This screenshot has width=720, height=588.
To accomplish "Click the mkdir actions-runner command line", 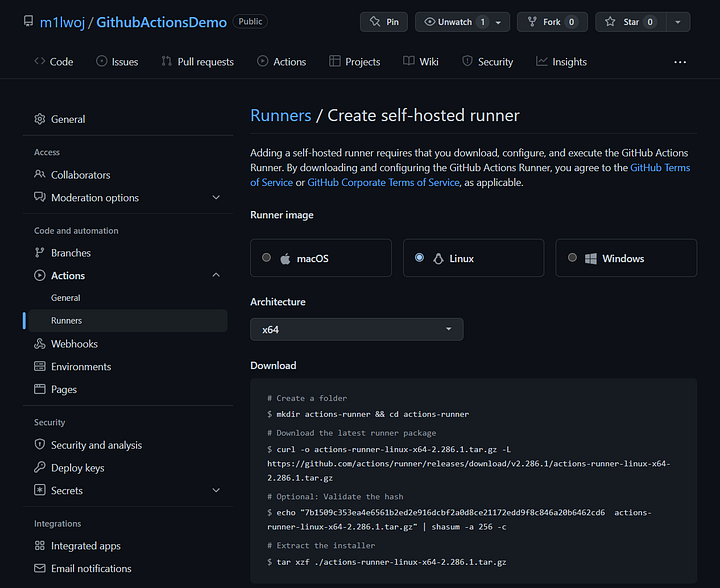I will (x=368, y=414).
